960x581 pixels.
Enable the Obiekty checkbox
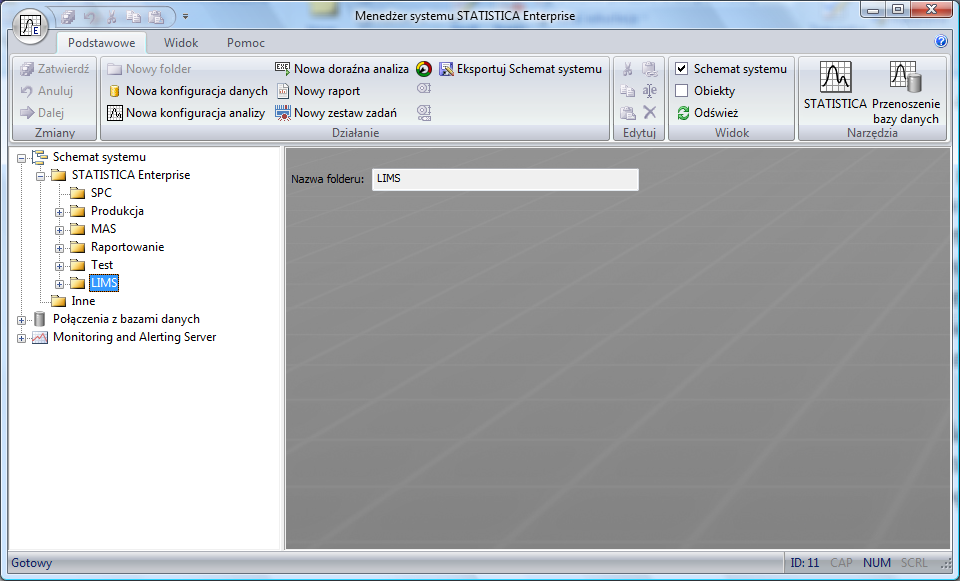(x=681, y=91)
